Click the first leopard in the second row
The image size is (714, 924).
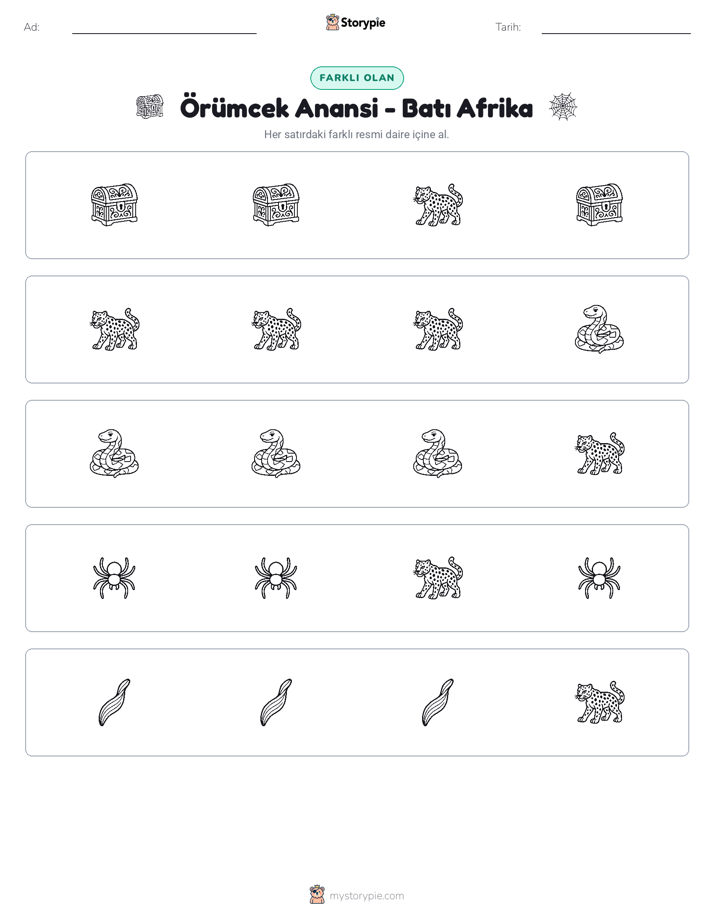coord(114,329)
